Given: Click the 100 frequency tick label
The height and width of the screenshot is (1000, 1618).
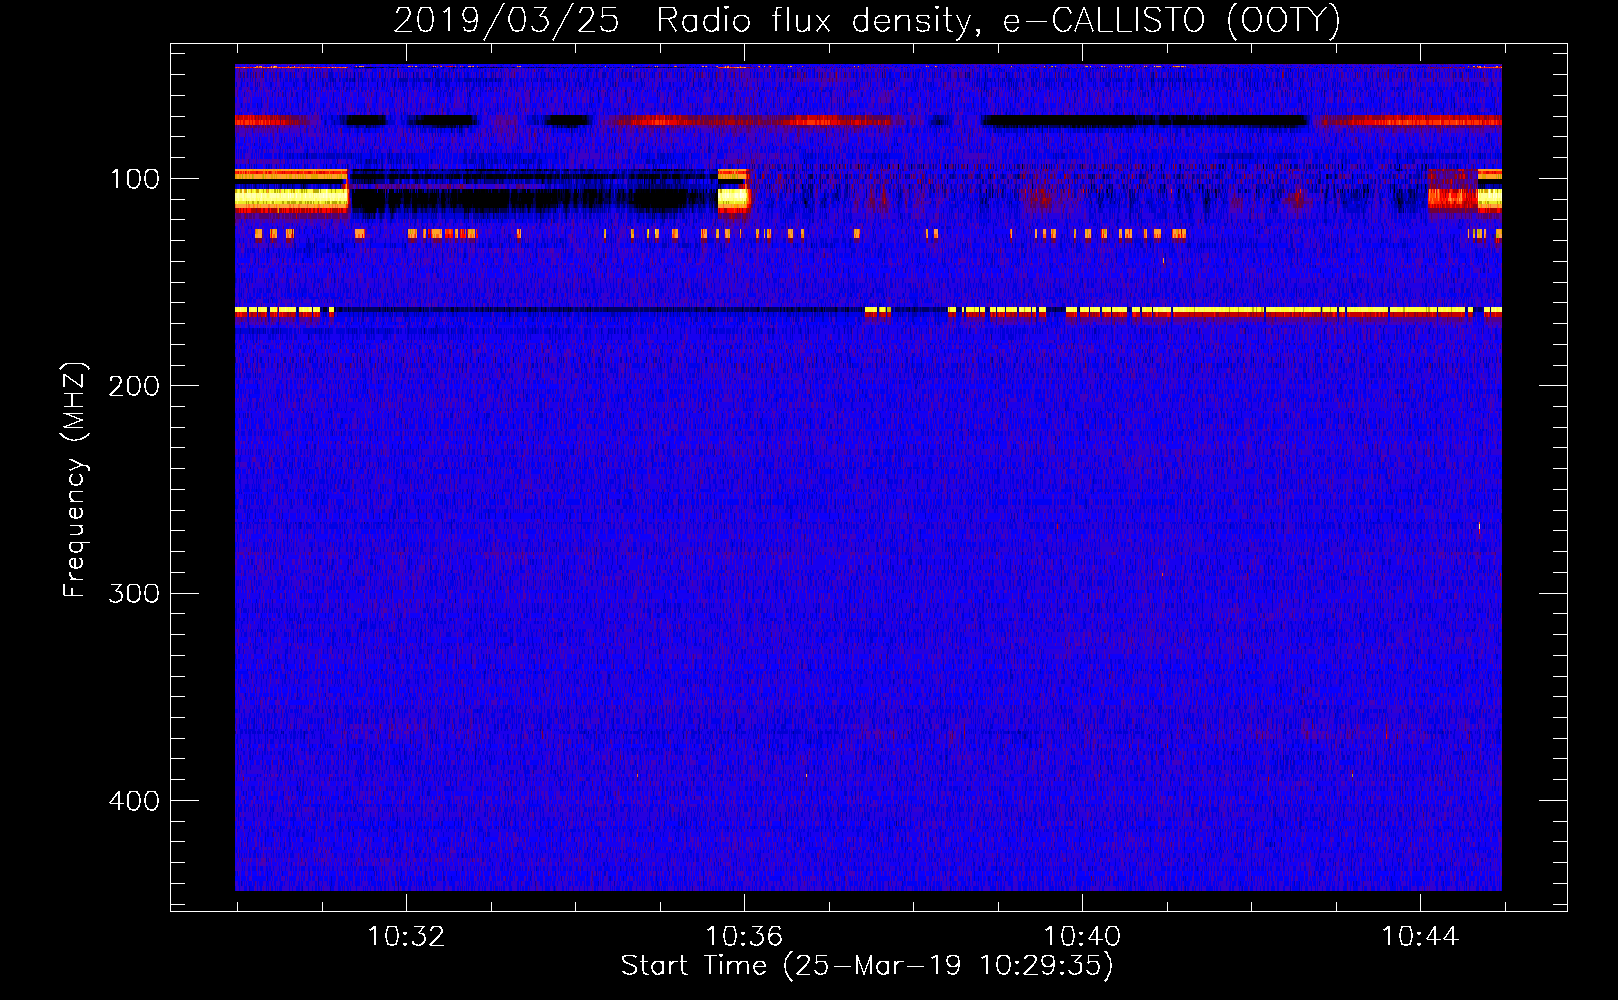Looking at the screenshot, I should 135,179.
